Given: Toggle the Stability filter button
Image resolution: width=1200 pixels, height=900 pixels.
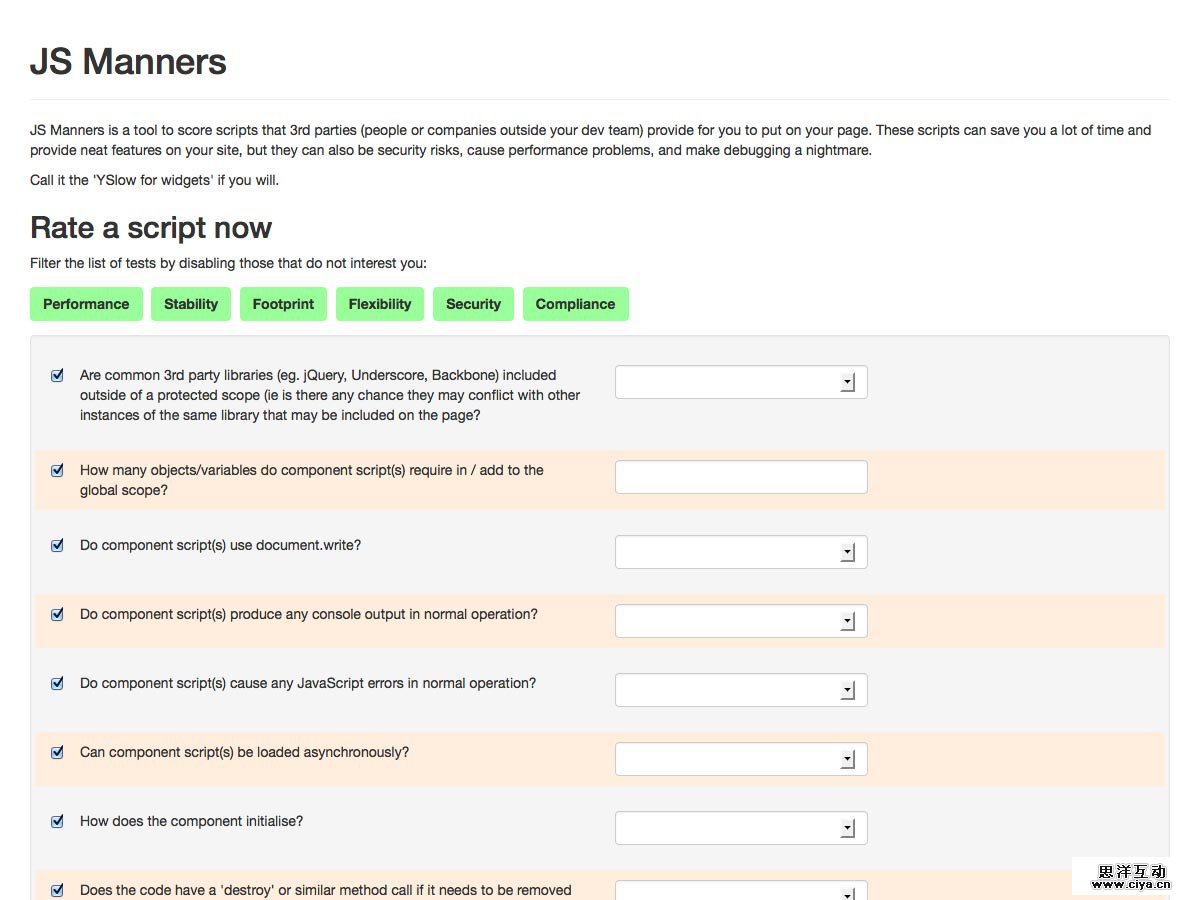Looking at the screenshot, I should 191,304.
